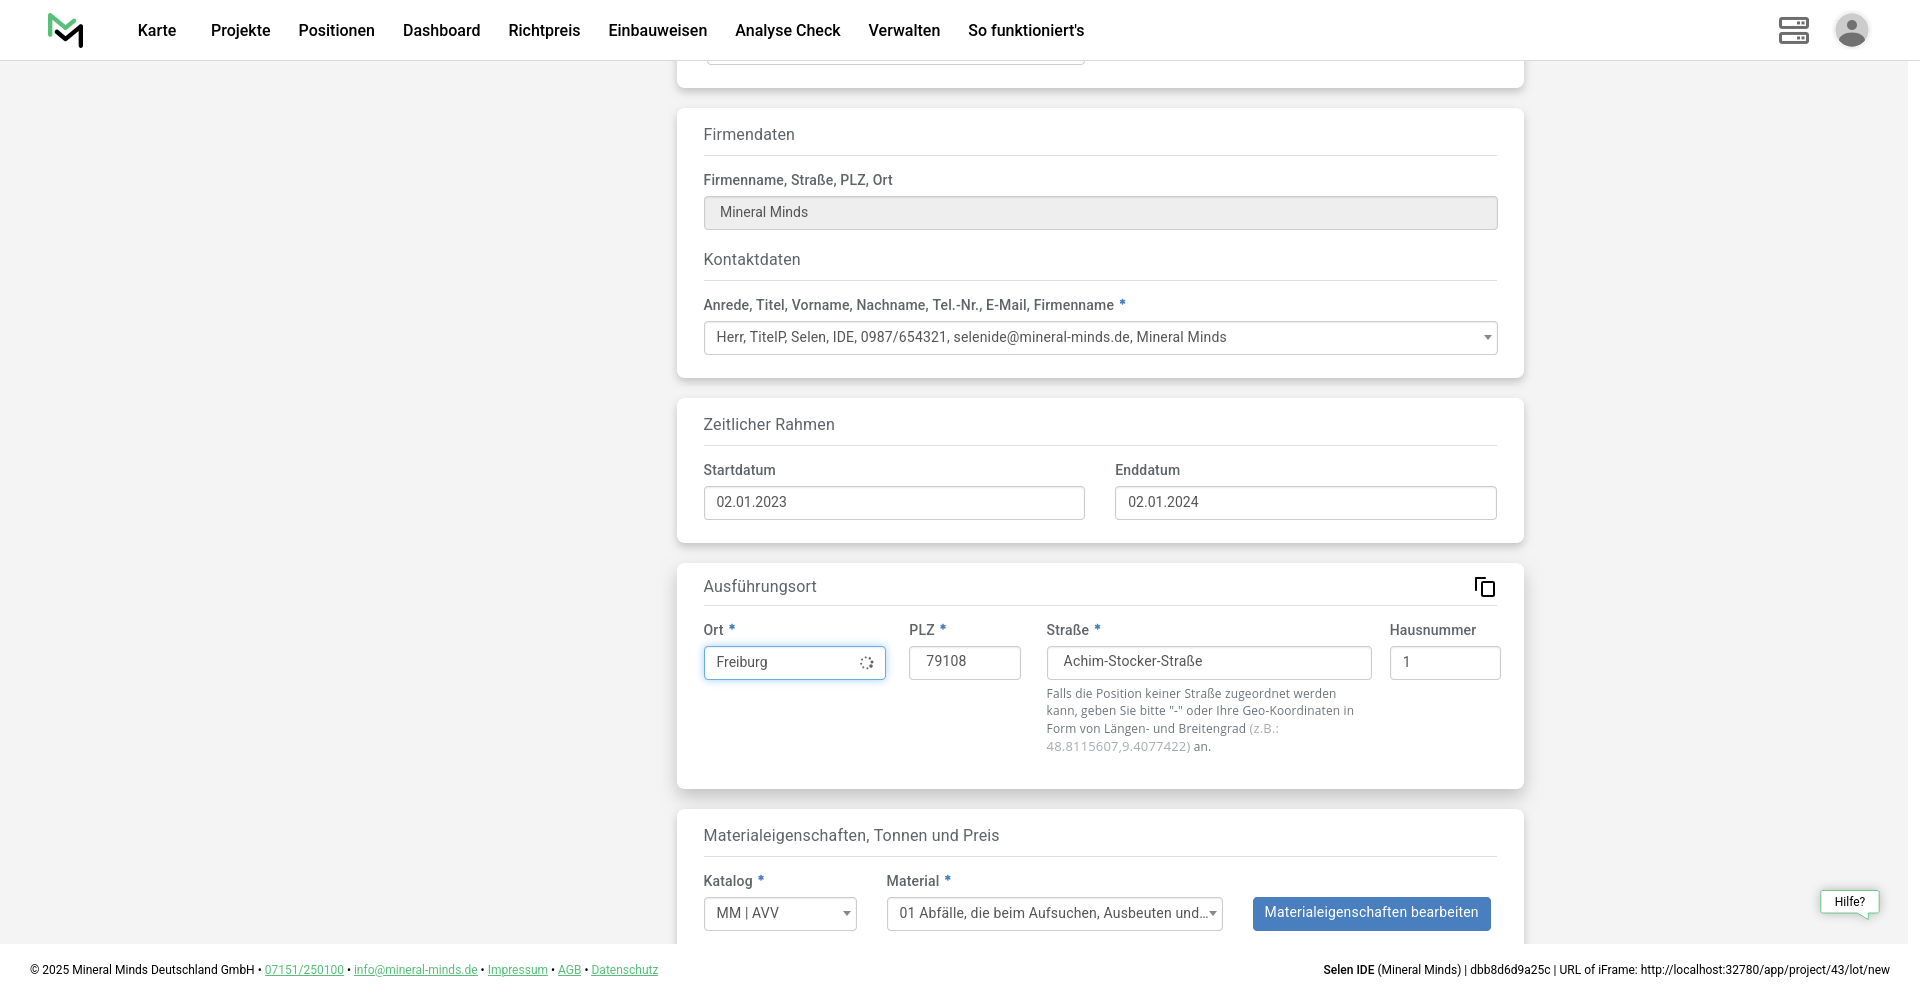Open Analyse Check in the navigation
The image size is (1920, 994).
[x=787, y=31]
